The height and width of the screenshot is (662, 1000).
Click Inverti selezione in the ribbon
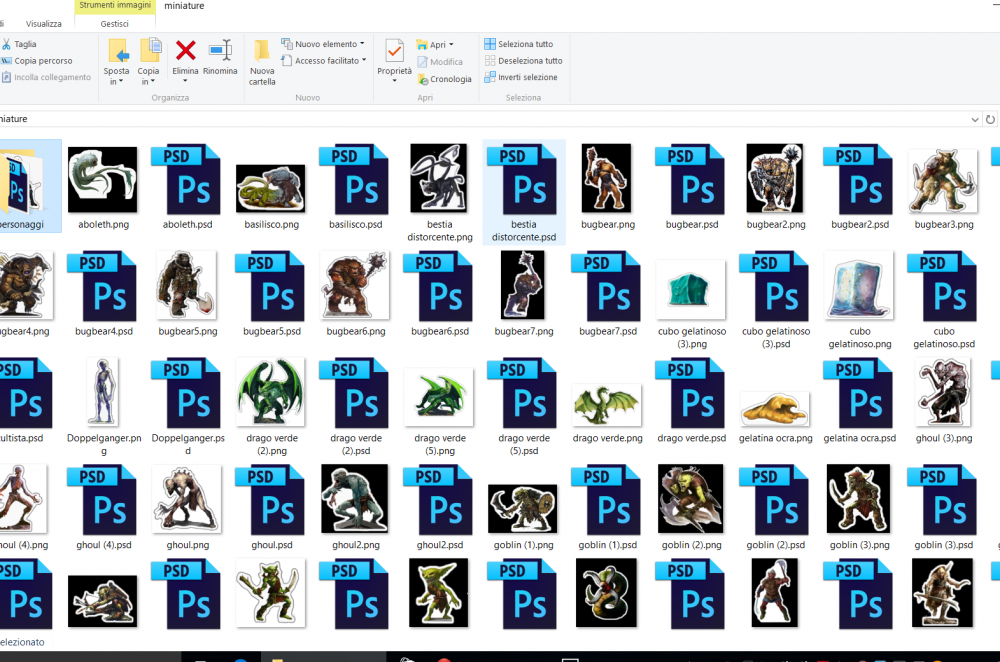[x=490, y=77]
